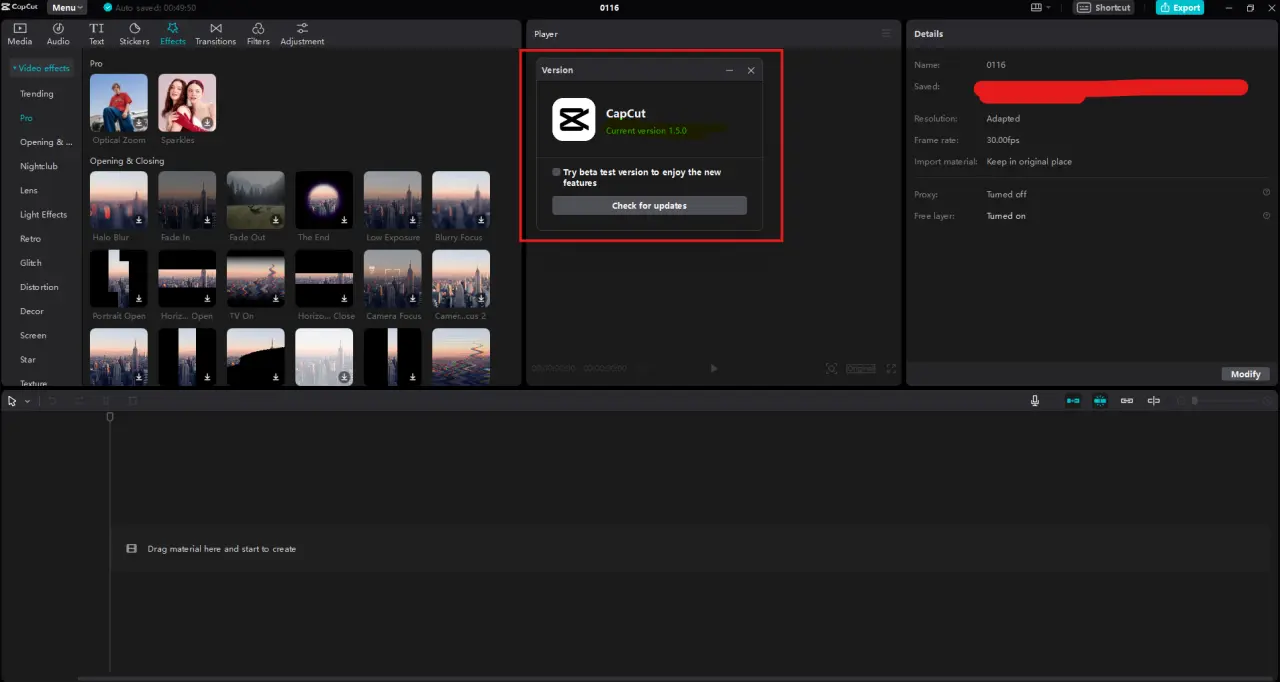Click the microphone record voiceover icon
Viewport: 1280px width, 682px height.
(x=1035, y=400)
